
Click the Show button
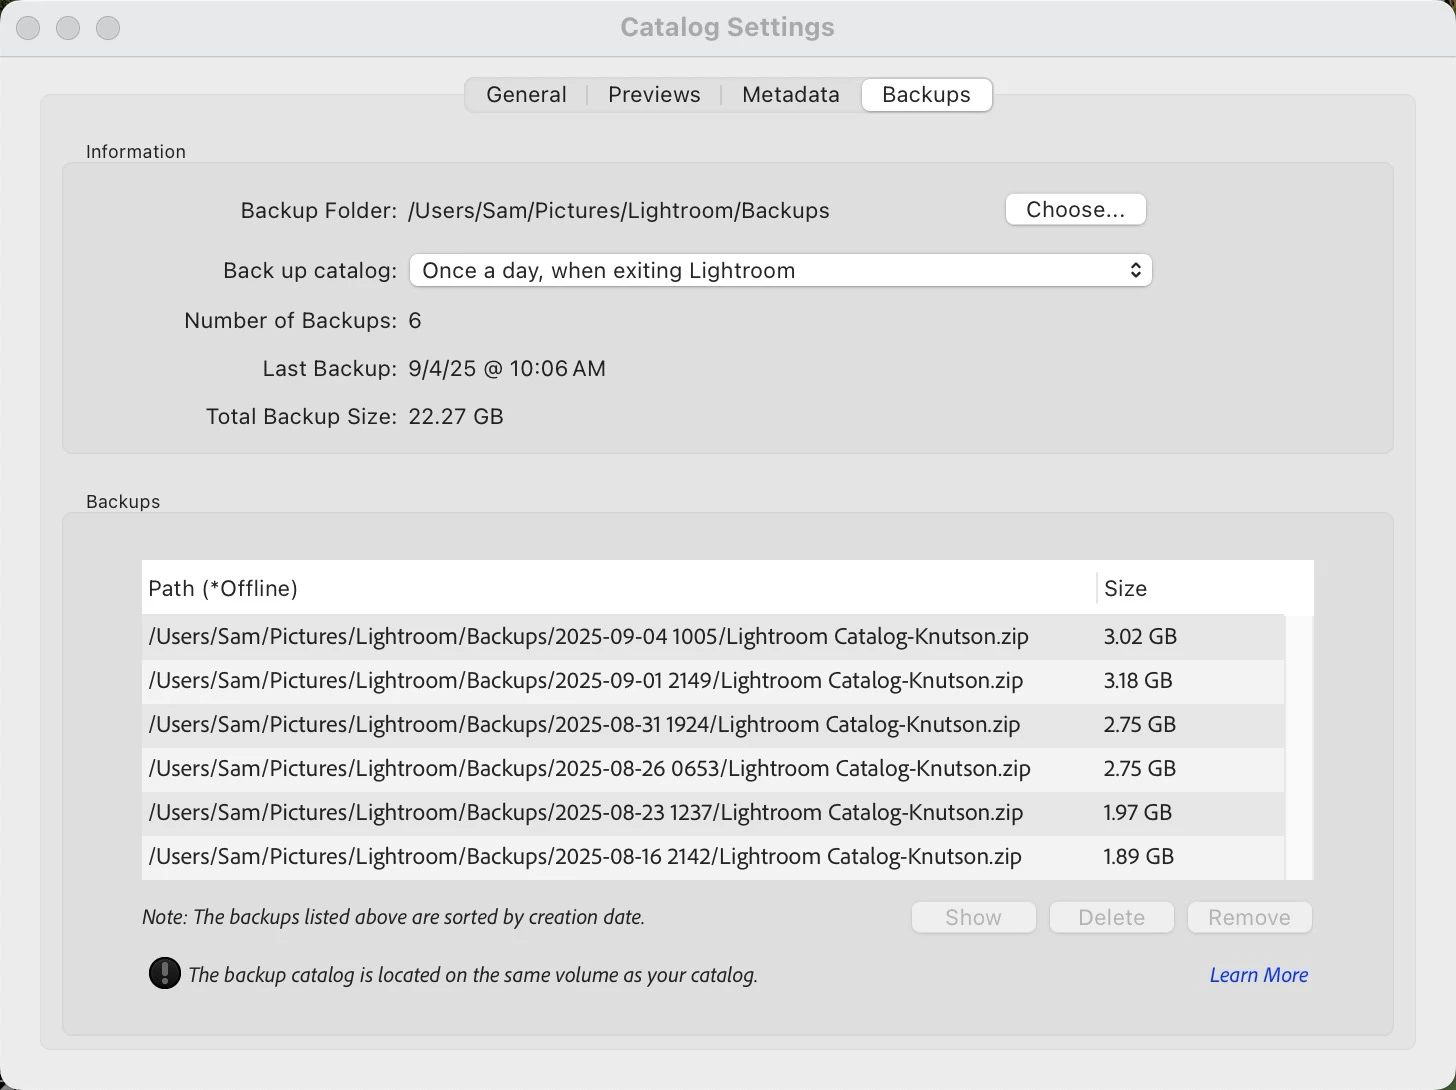click(973, 918)
